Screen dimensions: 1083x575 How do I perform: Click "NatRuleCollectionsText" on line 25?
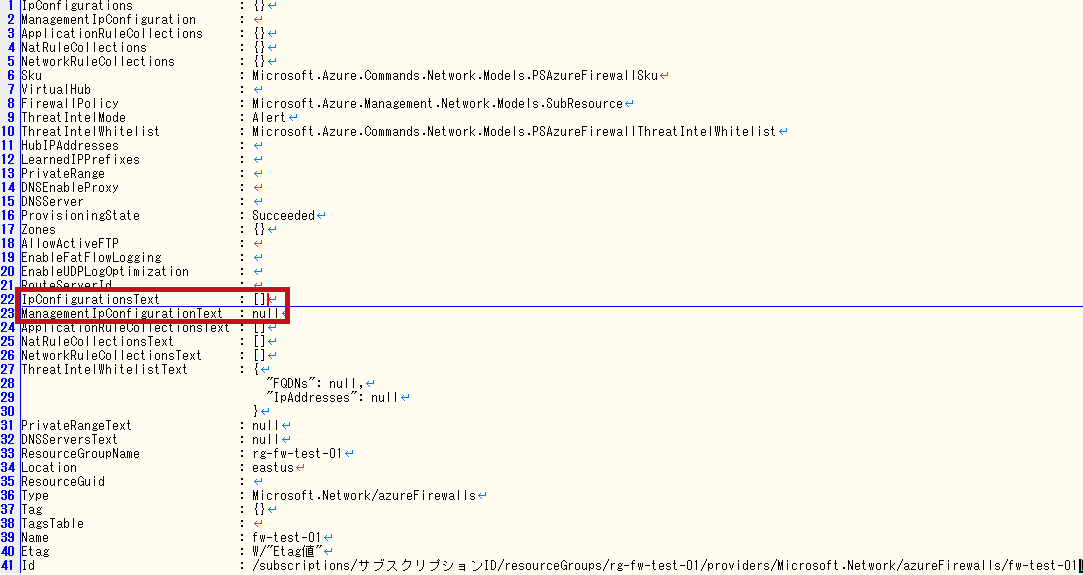[x=97, y=342]
